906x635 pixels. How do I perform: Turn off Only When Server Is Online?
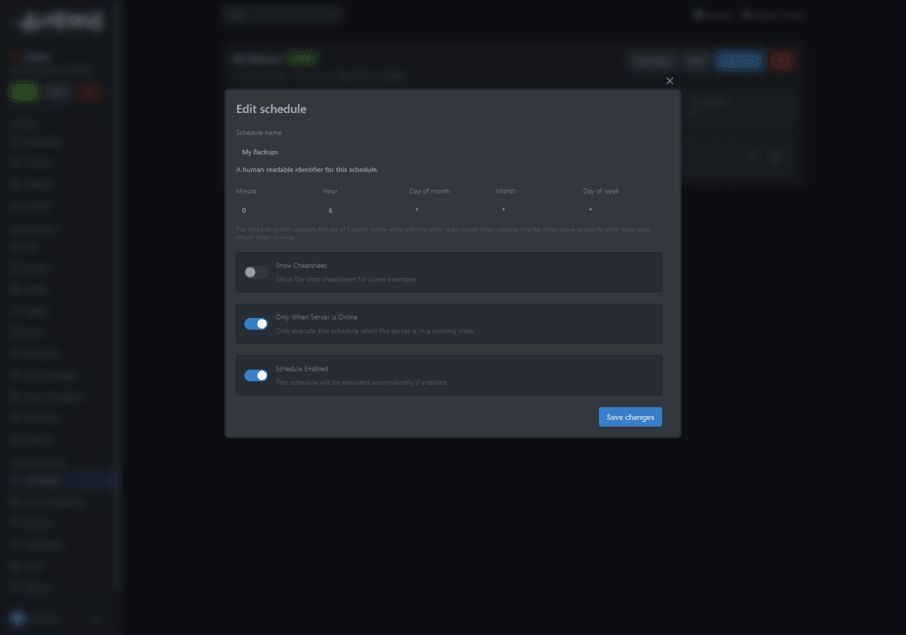click(x=256, y=324)
